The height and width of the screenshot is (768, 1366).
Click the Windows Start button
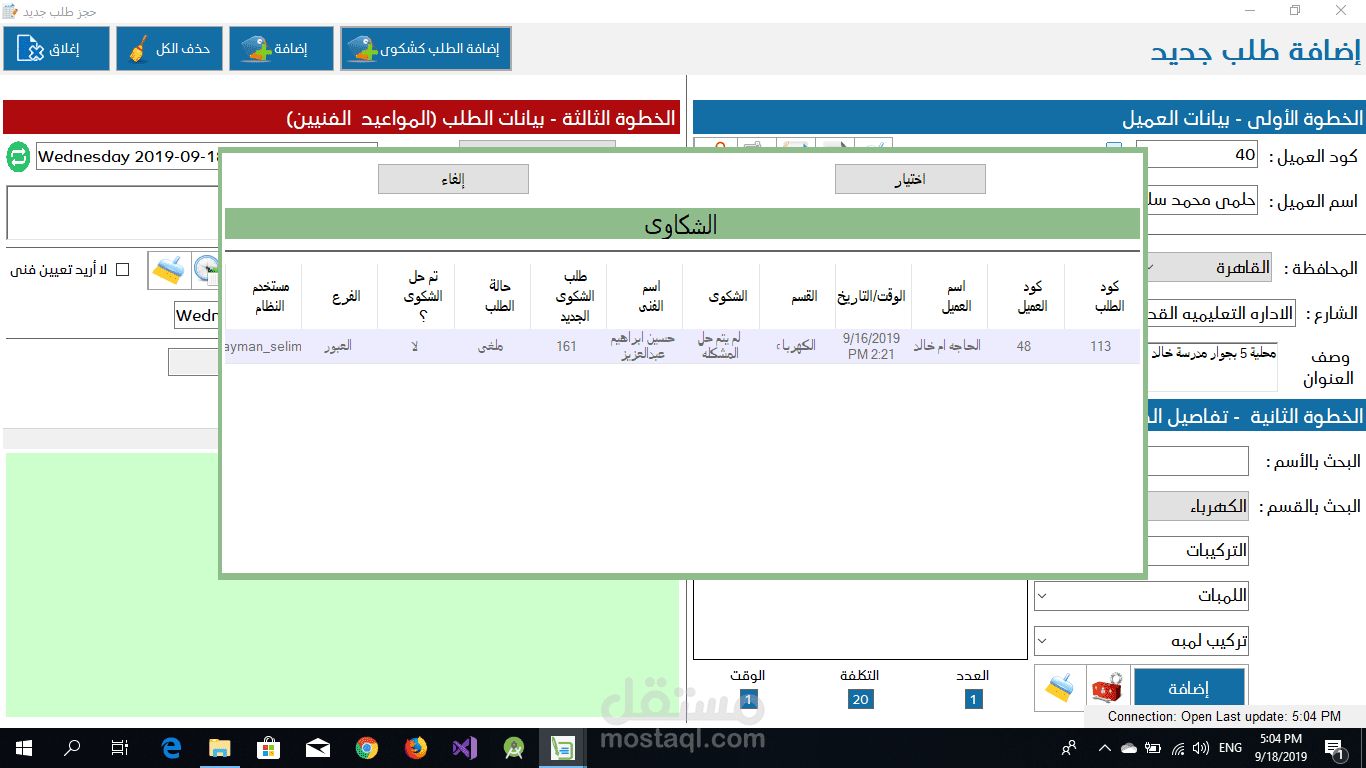point(24,748)
